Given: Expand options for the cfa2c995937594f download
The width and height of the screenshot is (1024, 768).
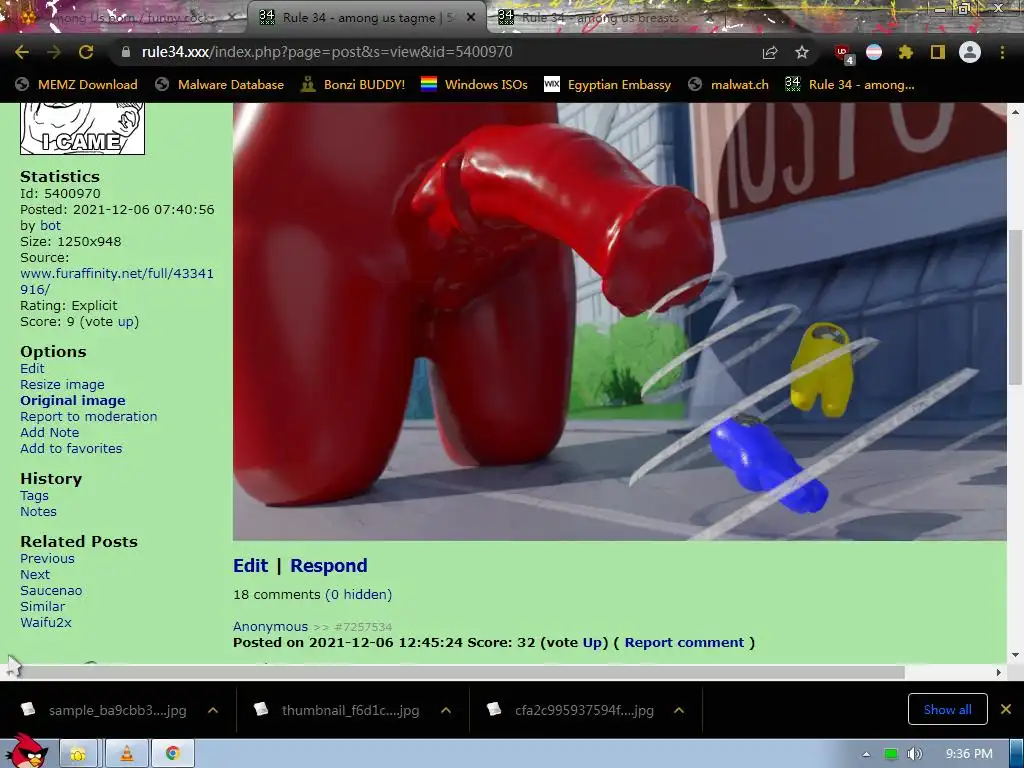Looking at the screenshot, I should [x=679, y=710].
